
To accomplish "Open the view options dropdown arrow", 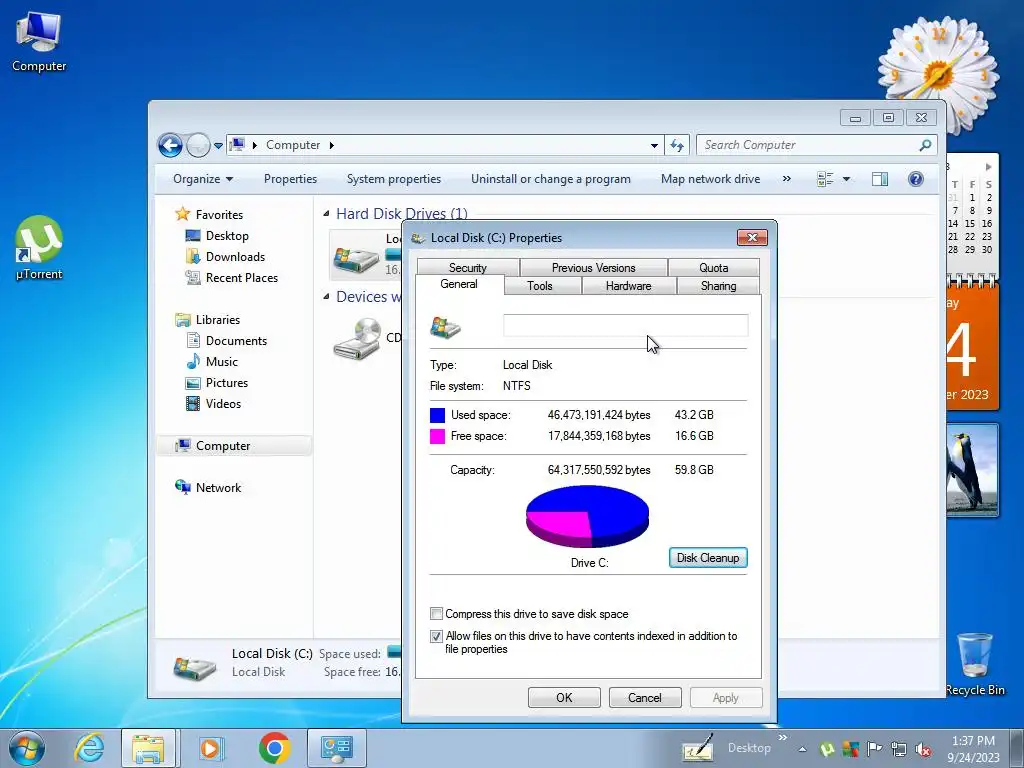I will click(x=846, y=179).
